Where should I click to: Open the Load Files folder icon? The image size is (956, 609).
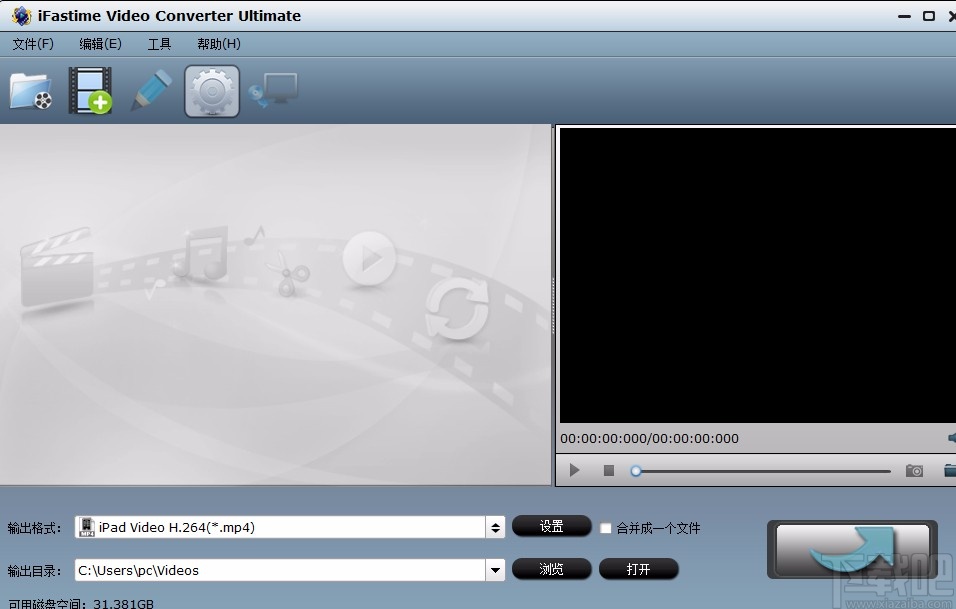31,90
